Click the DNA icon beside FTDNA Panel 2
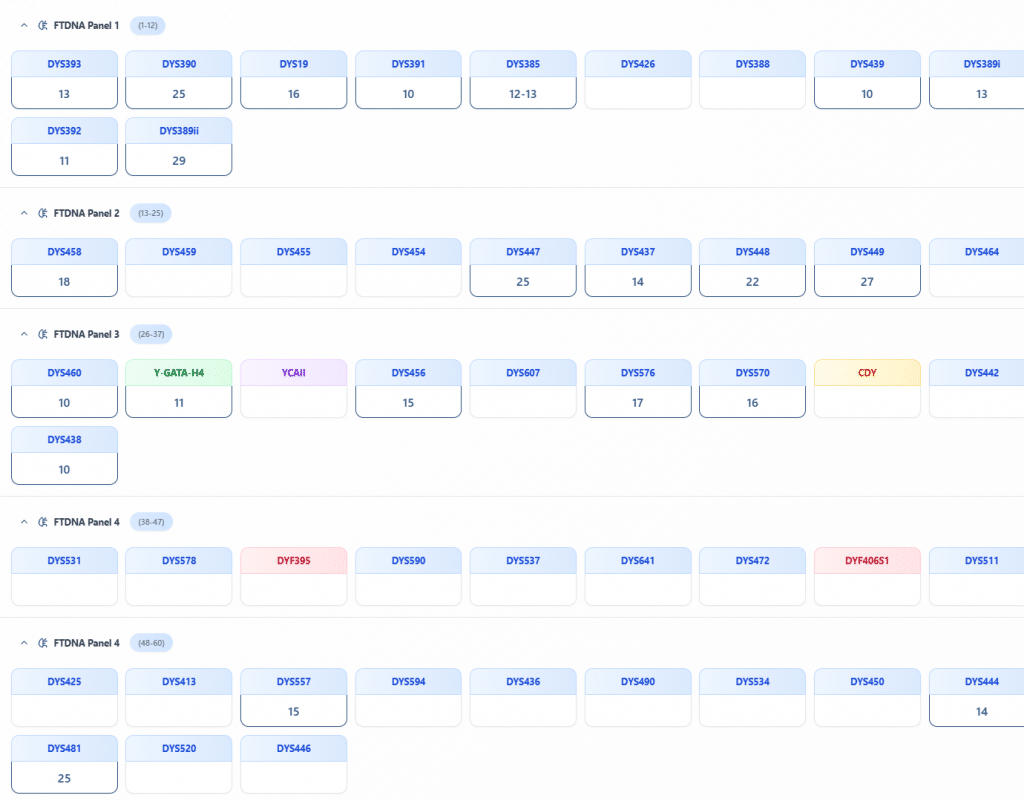Image resolution: width=1024 pixels, height=801 pixels. pyautogui.click(x=42, y=213)
